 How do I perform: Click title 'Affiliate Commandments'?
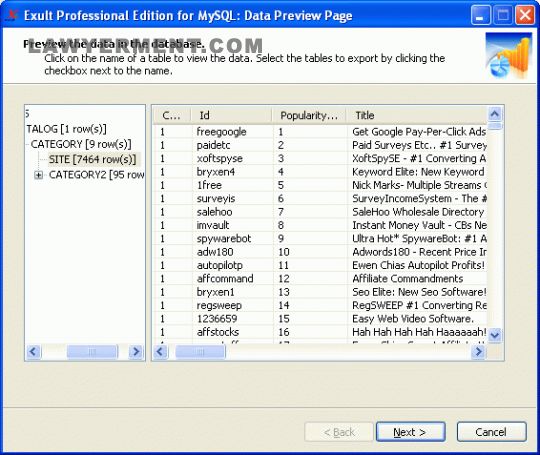pos(407,279)
